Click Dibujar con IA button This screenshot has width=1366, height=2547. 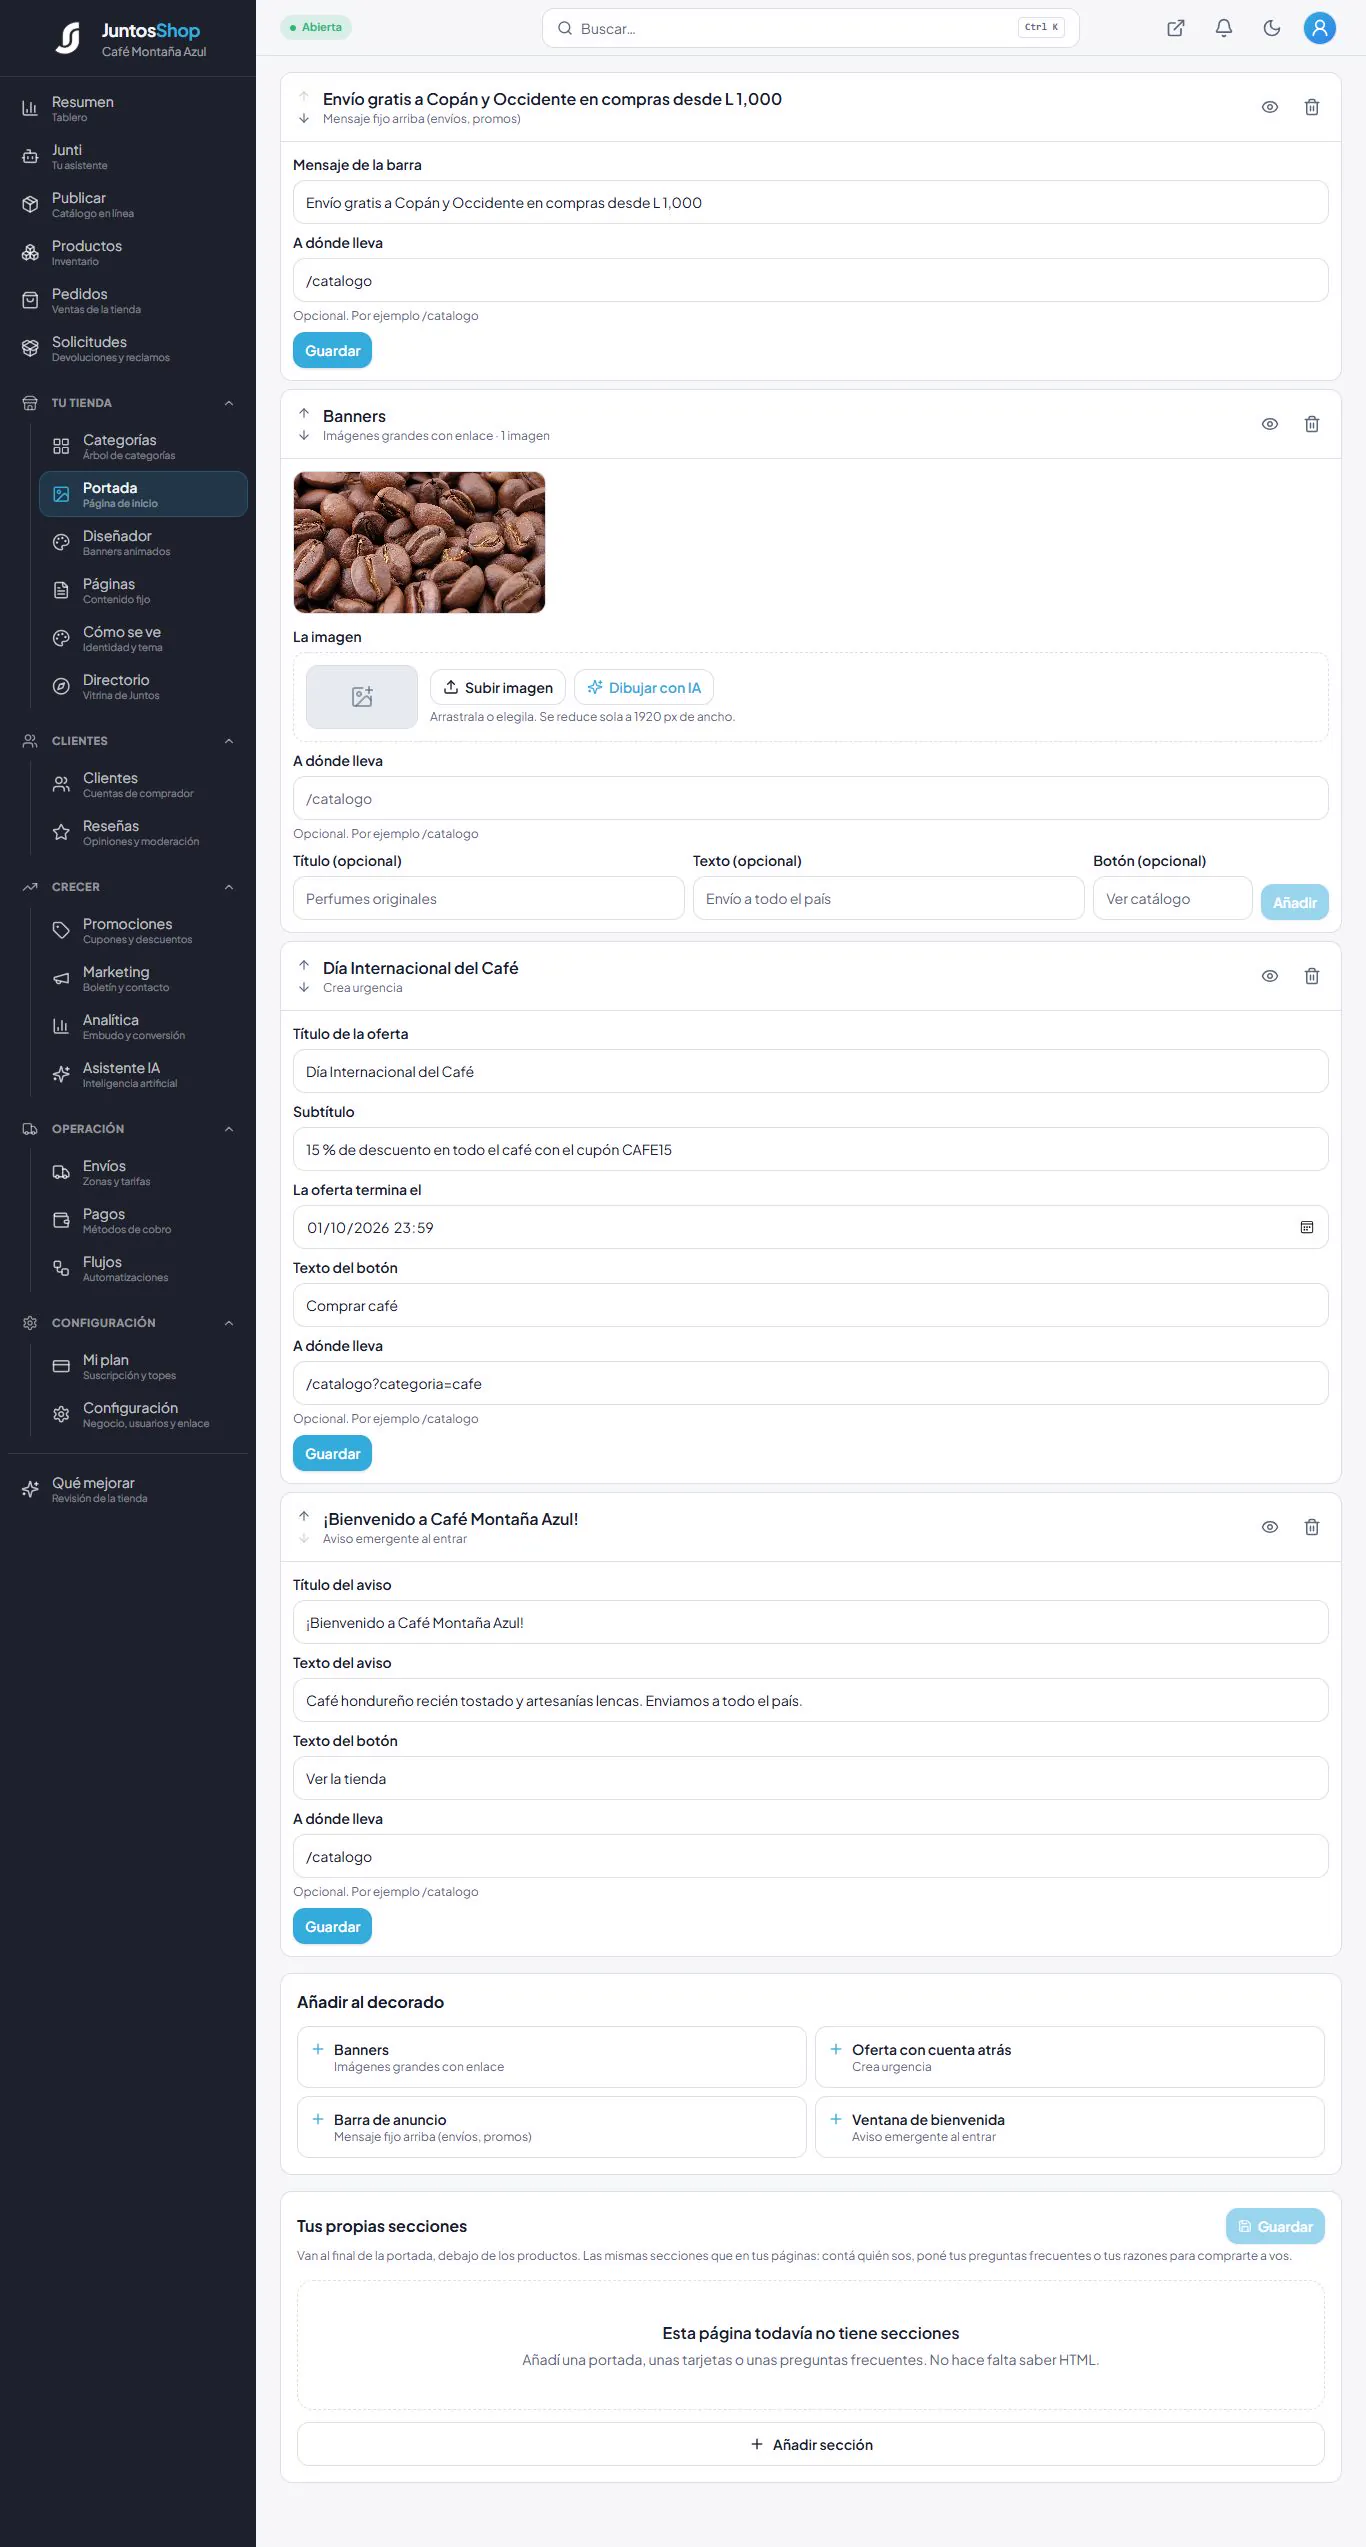pos(644,687)
